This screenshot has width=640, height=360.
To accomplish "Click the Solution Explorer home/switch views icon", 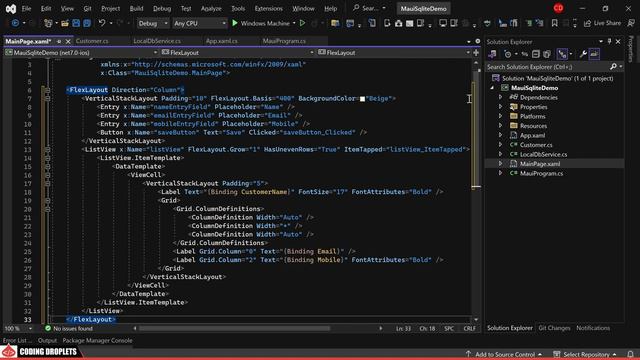I will pyautogui.click(x=493, y=54).
